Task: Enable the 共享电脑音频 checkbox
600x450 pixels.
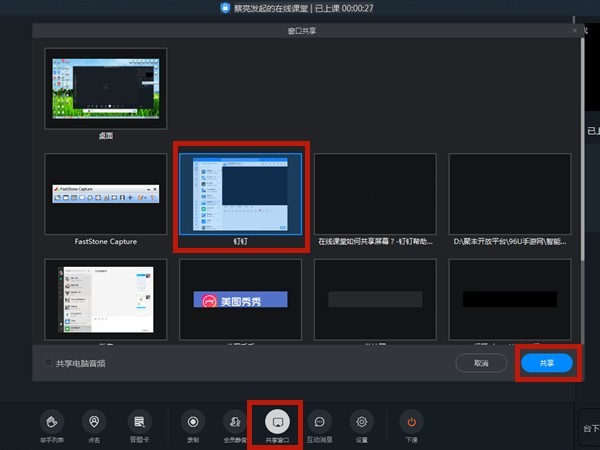Action: [x=48, y=362]
